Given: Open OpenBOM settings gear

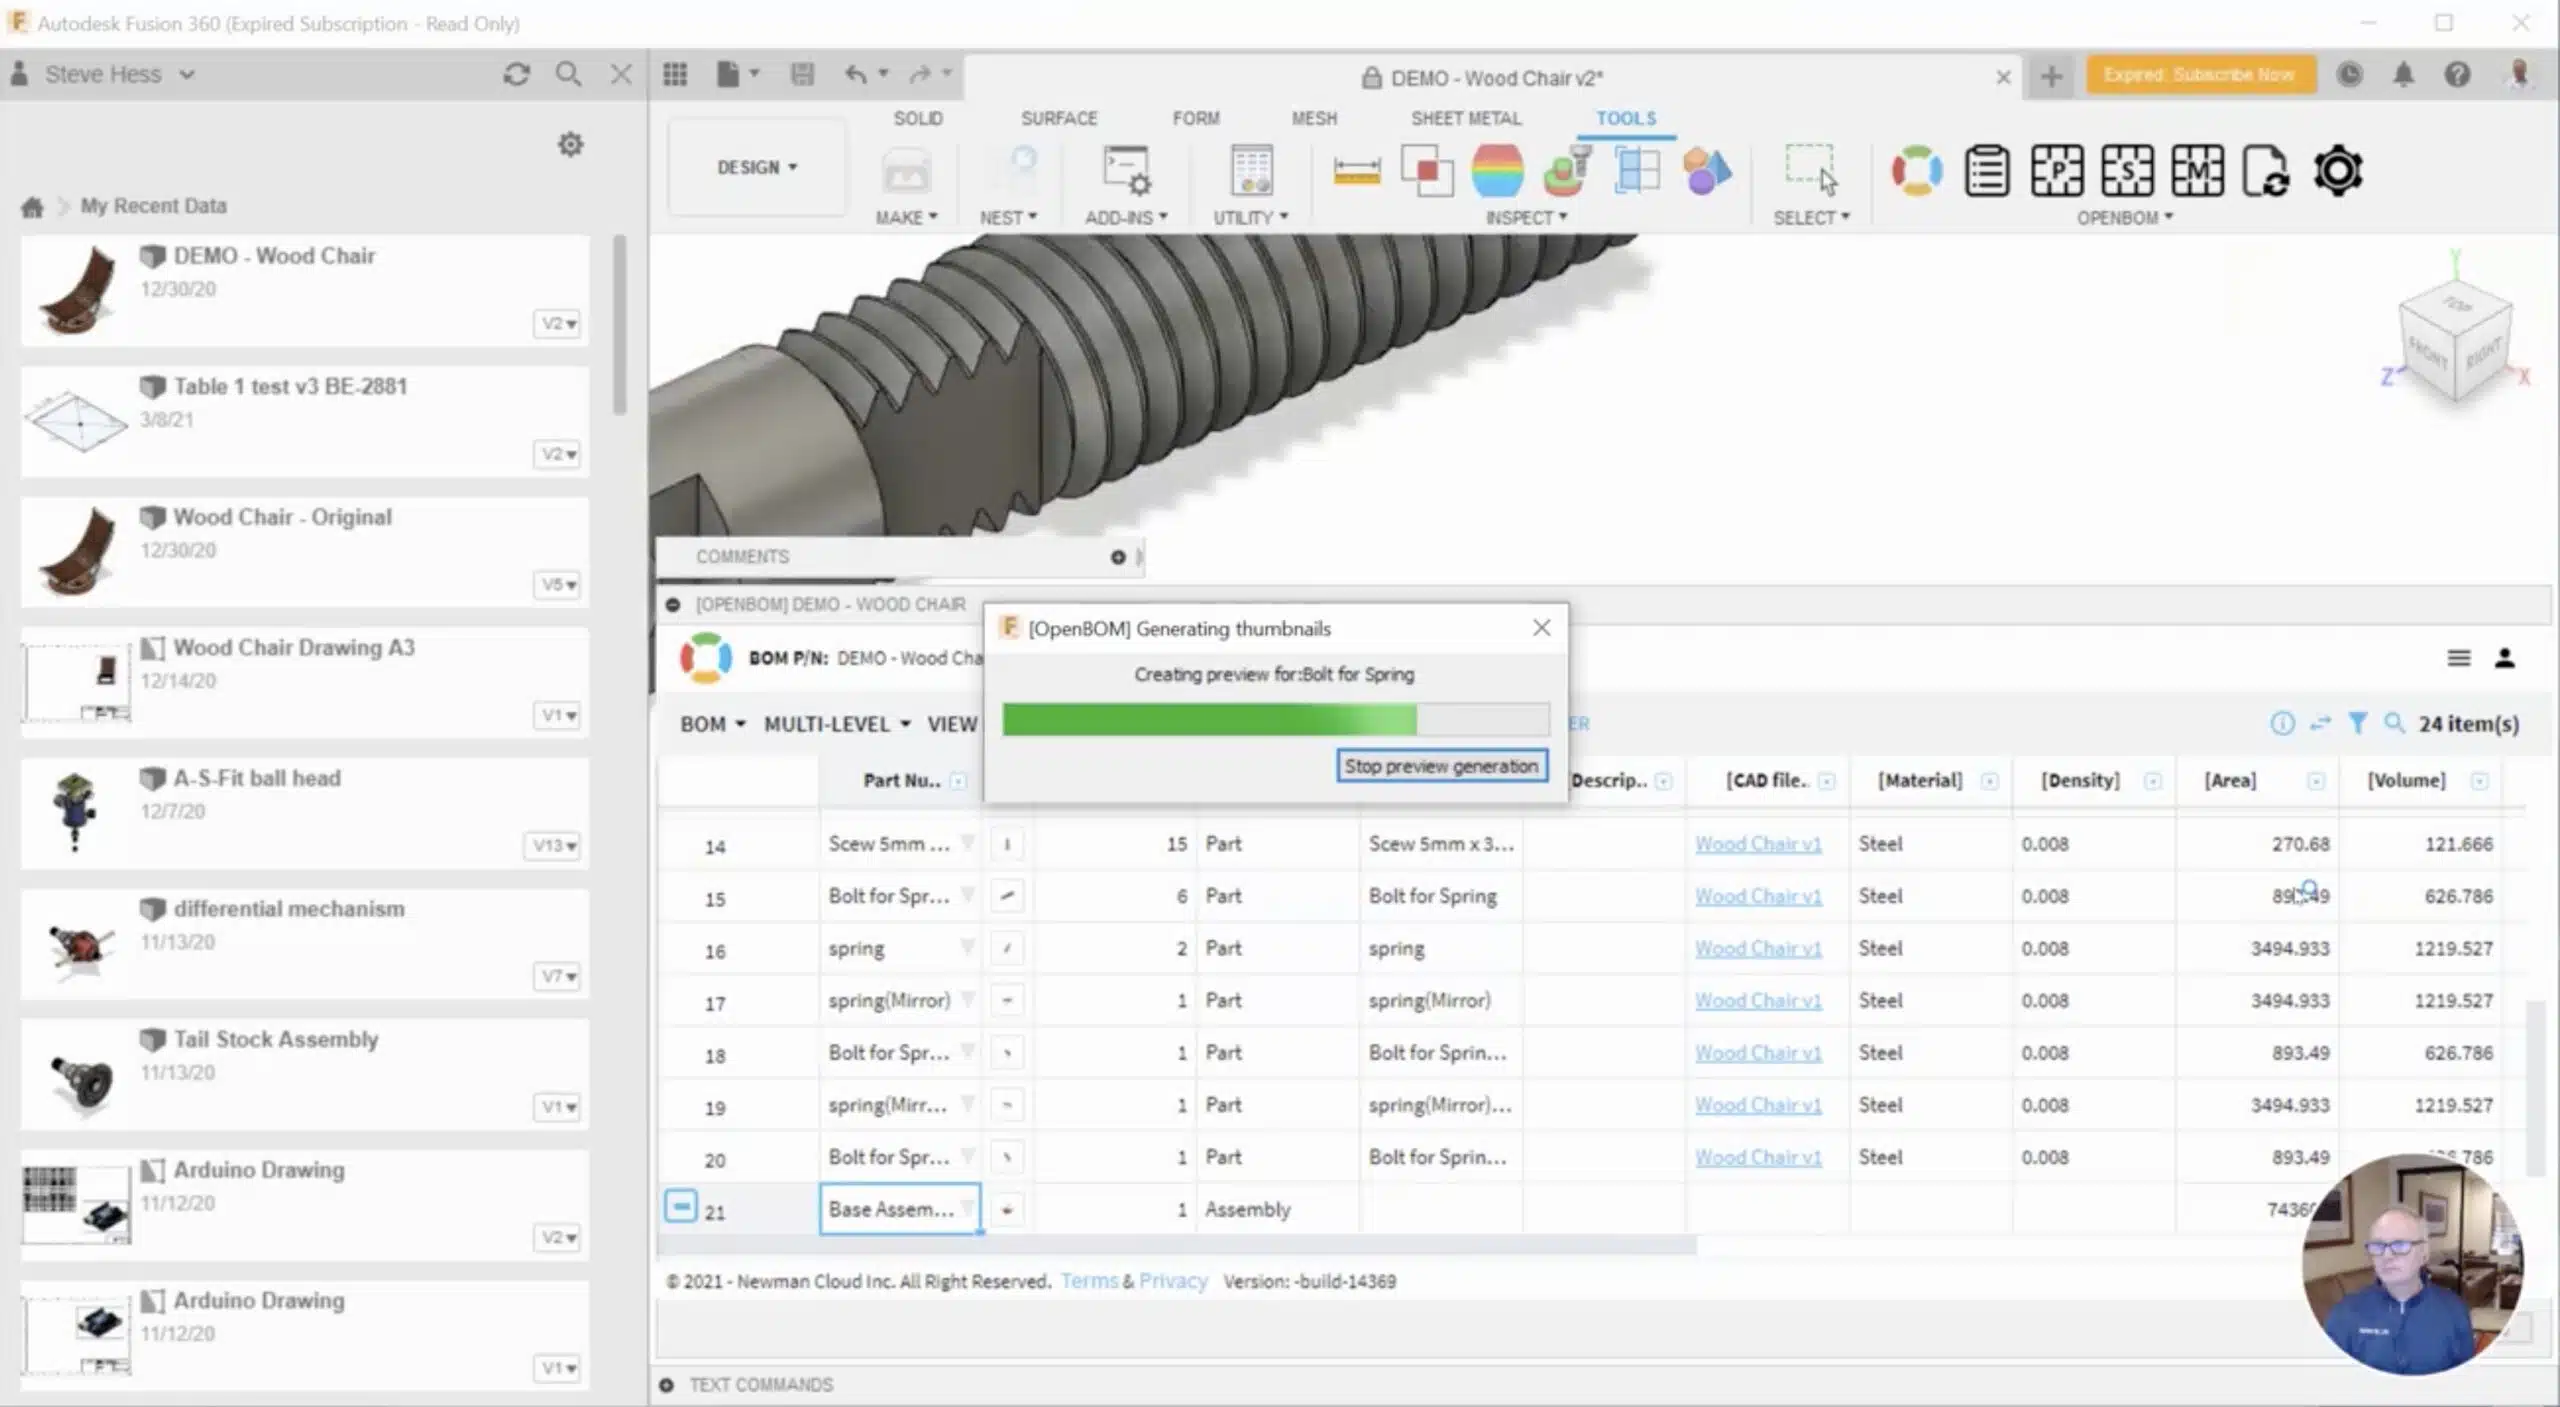Looking at the screenshot, I should pyautogui.click(x=2338, y=171).
